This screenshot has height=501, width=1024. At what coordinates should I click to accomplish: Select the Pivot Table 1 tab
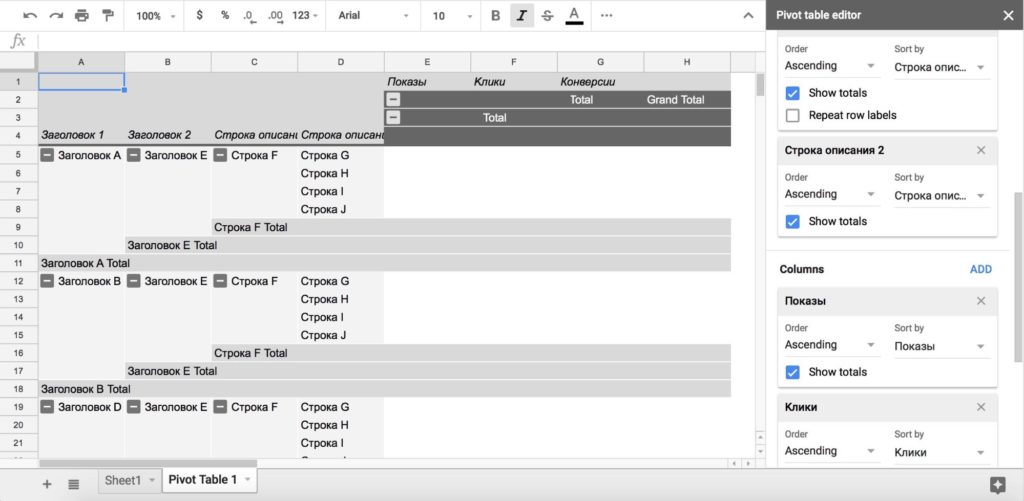coord(203,480)
